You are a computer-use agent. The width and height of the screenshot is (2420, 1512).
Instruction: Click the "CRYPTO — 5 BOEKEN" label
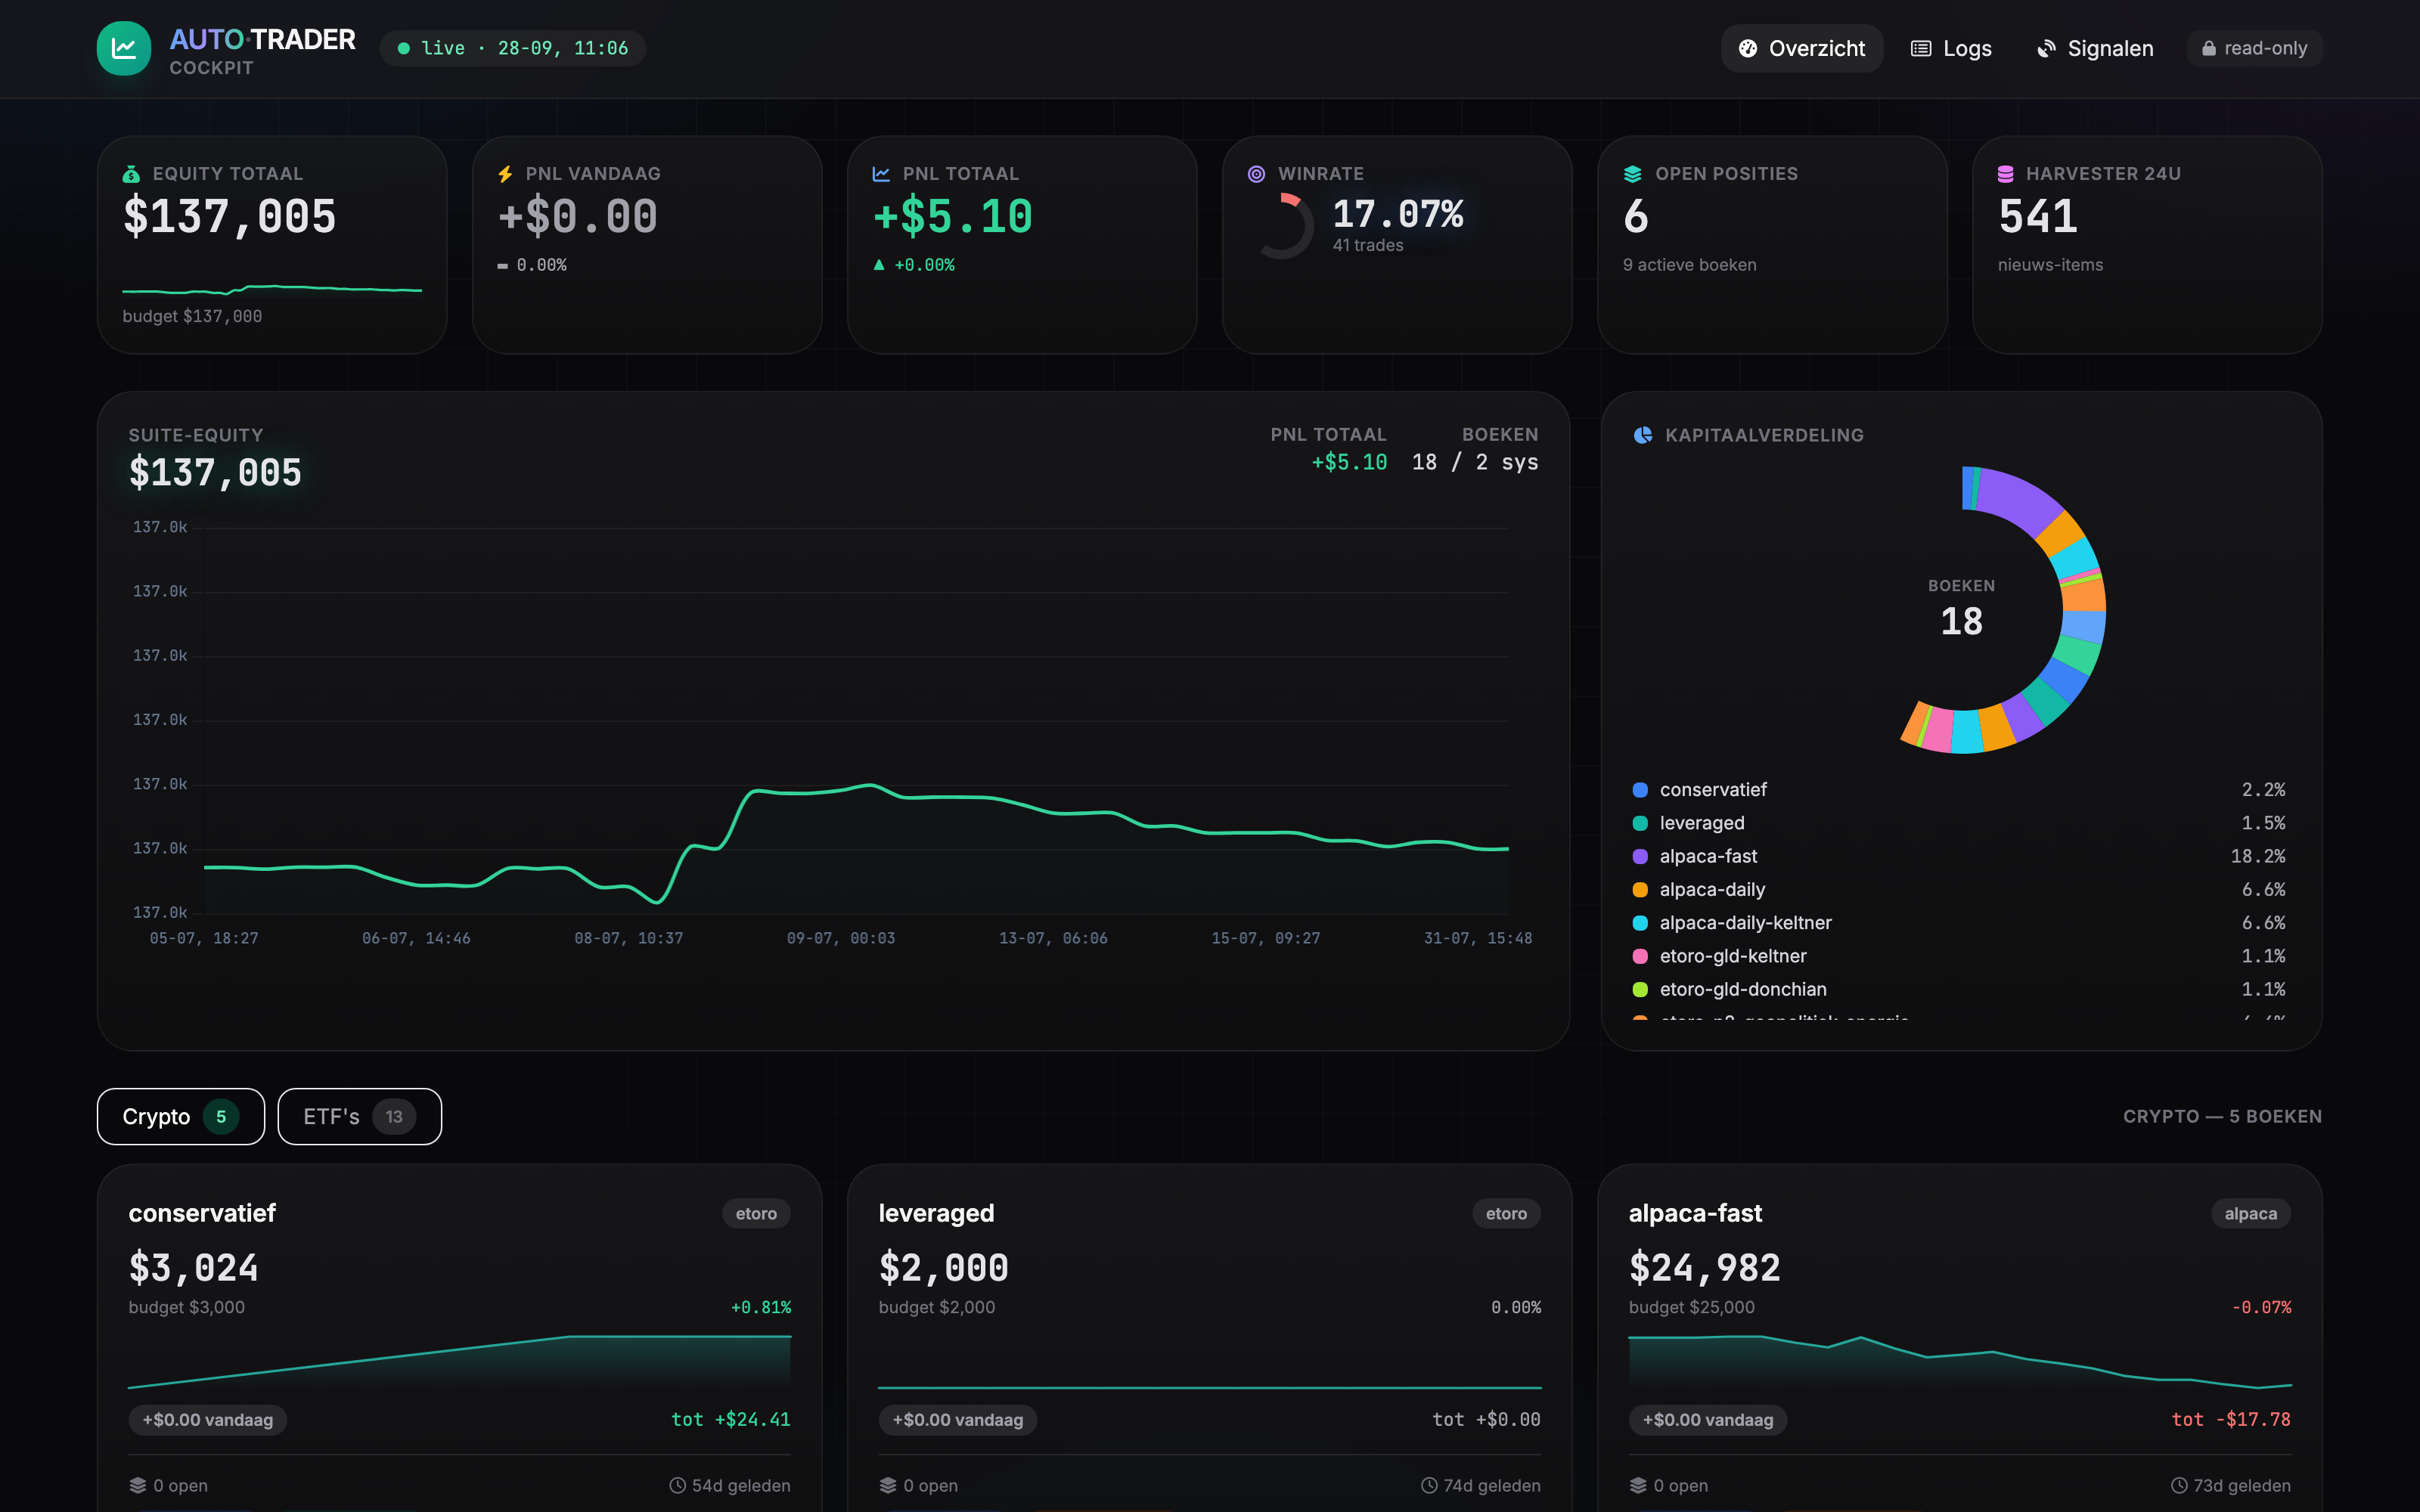coord(2222,1116)
